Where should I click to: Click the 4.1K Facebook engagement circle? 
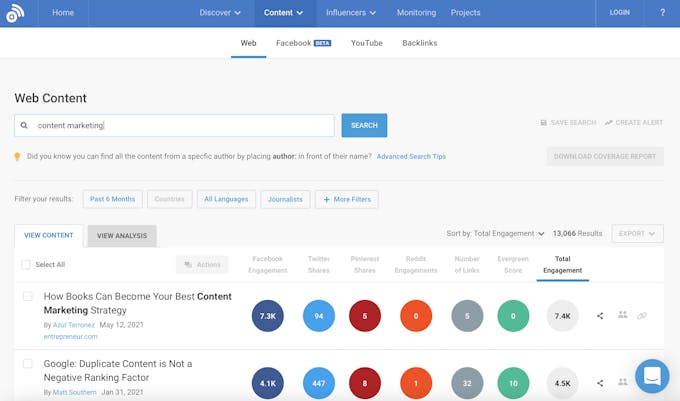coord(268,383)
